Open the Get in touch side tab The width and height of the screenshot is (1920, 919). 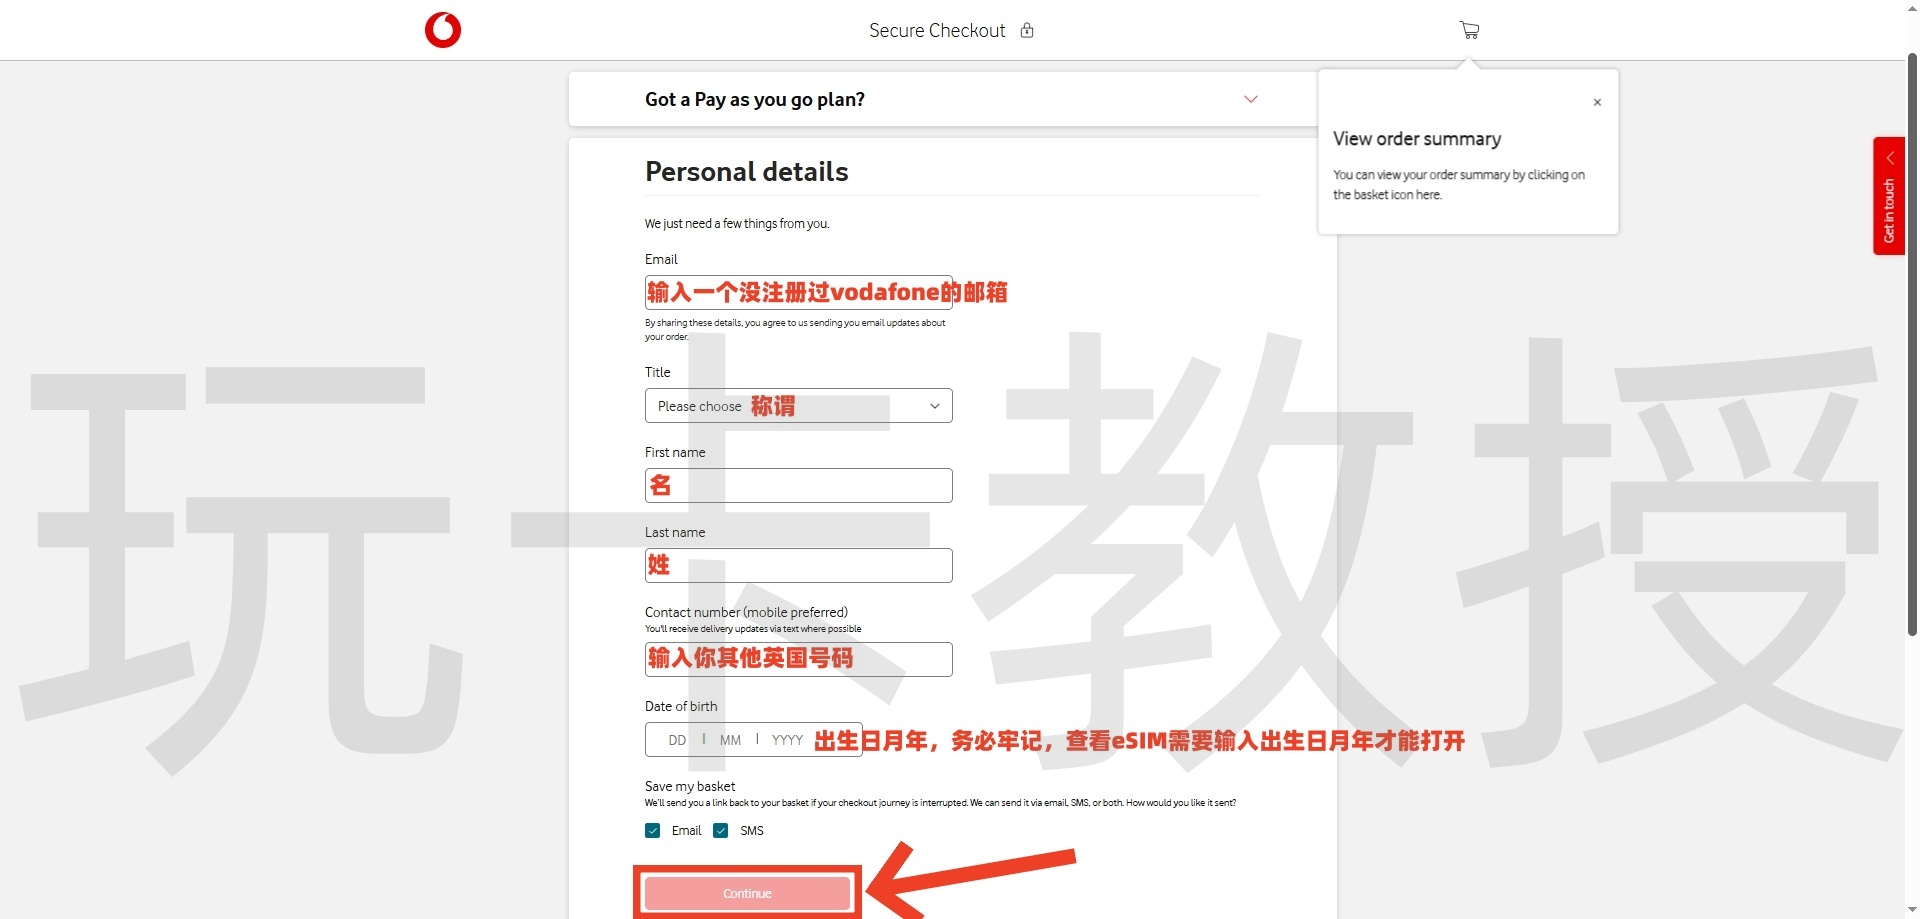tap(1888, 196)
